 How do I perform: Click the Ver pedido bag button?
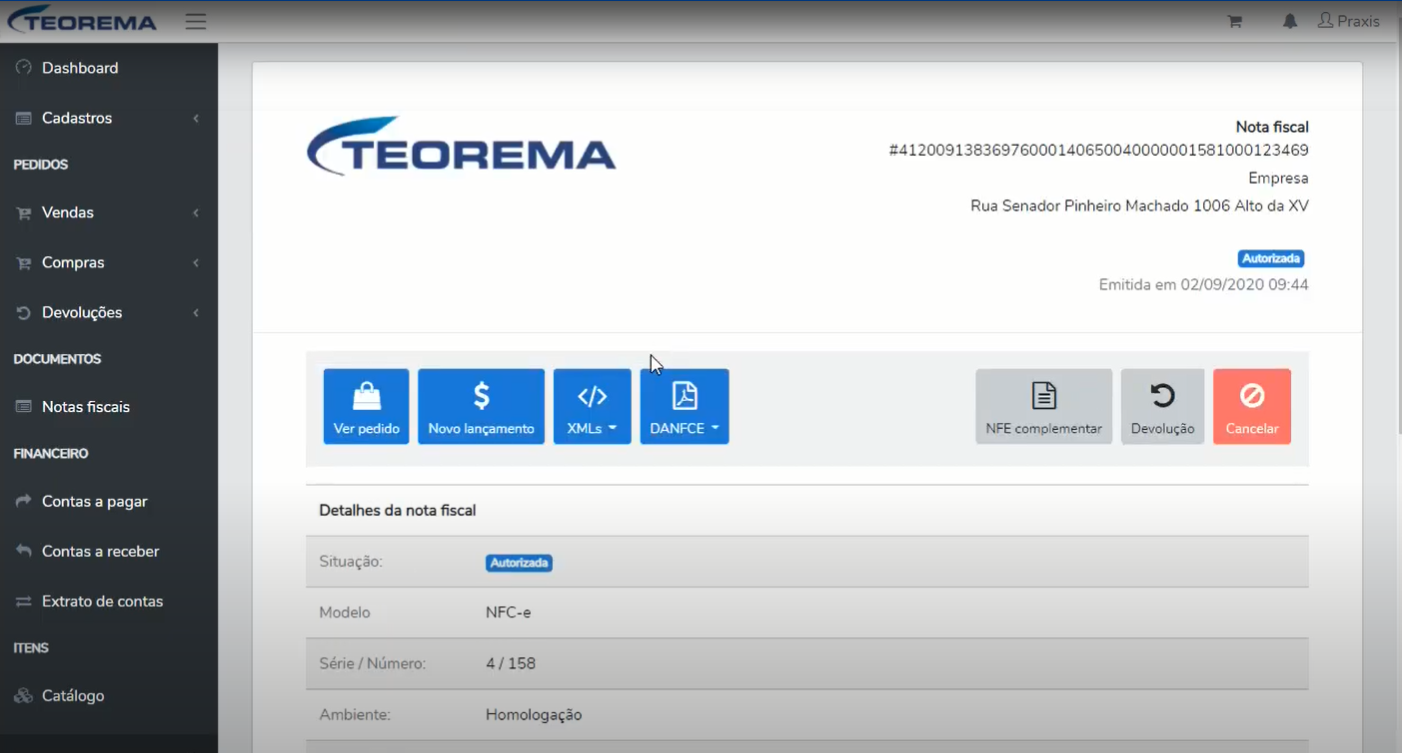pyautogui.click(x=366, y=406)
